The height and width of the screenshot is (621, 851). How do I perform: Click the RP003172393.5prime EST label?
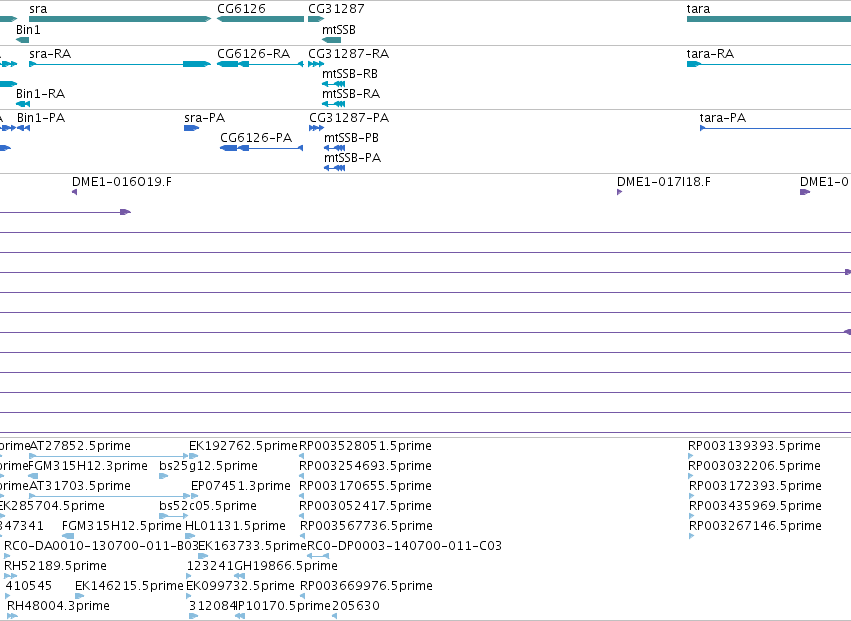click(x=755, y=486)
